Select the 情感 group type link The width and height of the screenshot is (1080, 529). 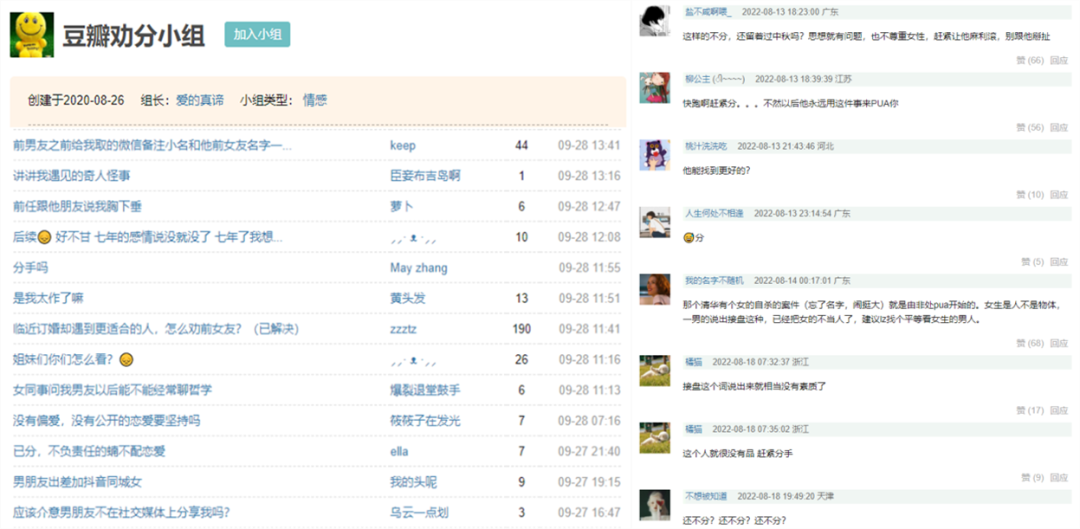click(315, 100)
